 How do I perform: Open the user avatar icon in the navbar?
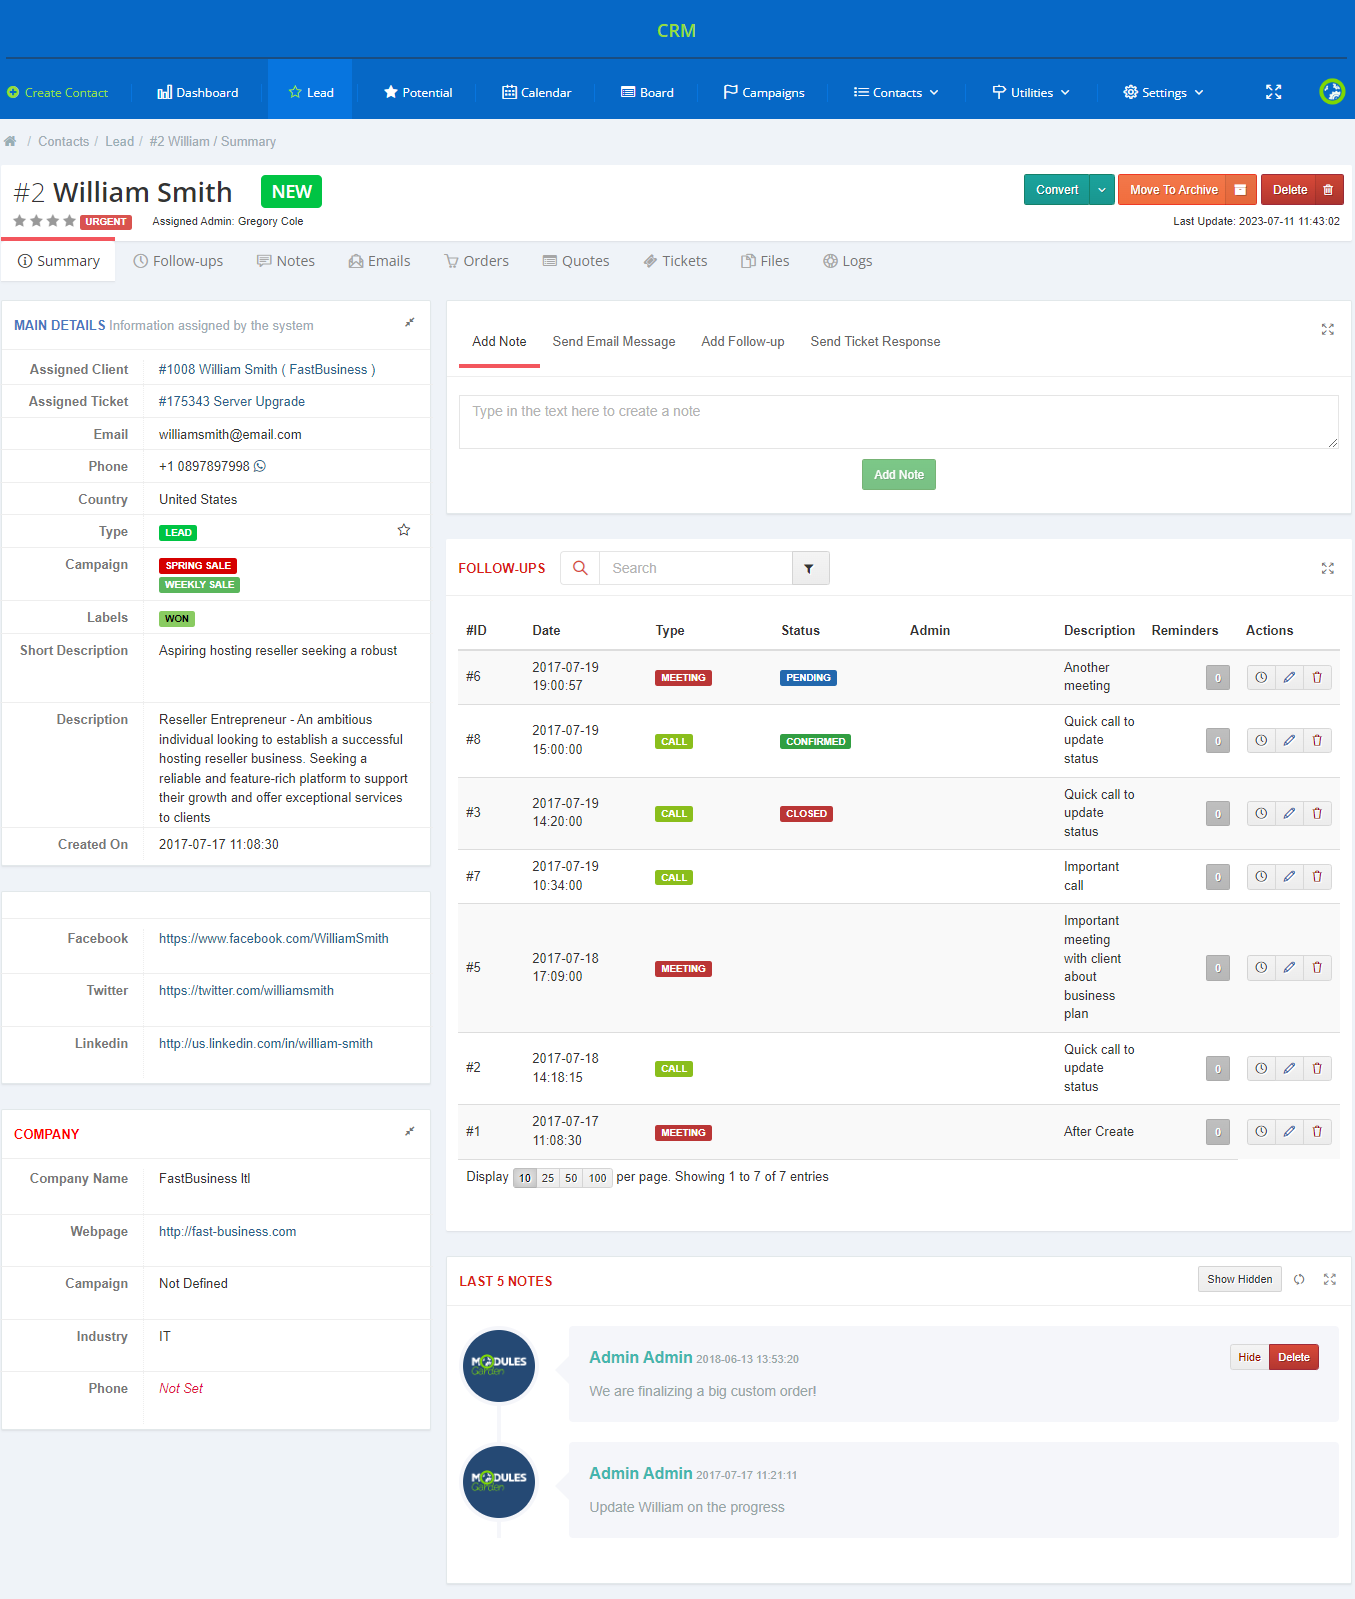pos(1332,92)
